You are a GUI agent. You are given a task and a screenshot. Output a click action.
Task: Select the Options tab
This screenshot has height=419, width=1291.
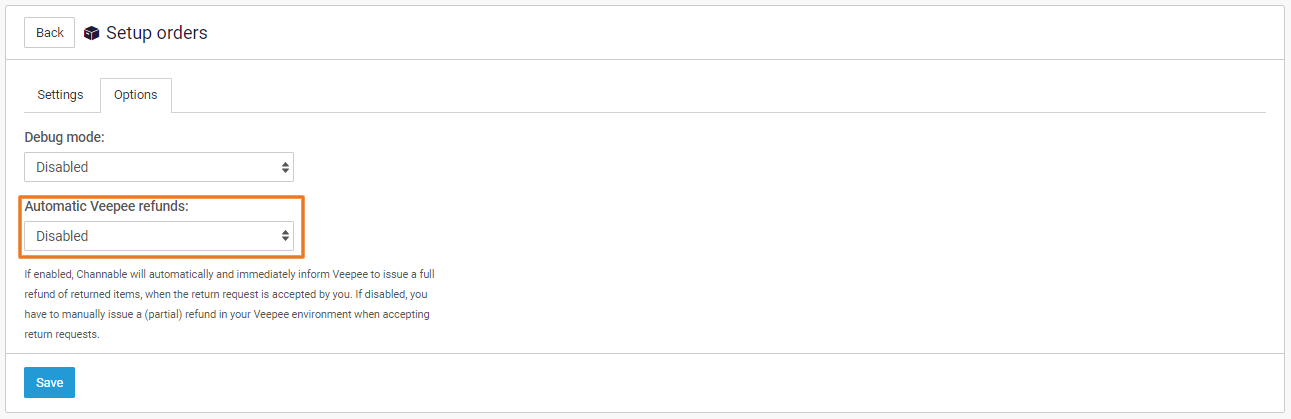(x=135, y=95)
